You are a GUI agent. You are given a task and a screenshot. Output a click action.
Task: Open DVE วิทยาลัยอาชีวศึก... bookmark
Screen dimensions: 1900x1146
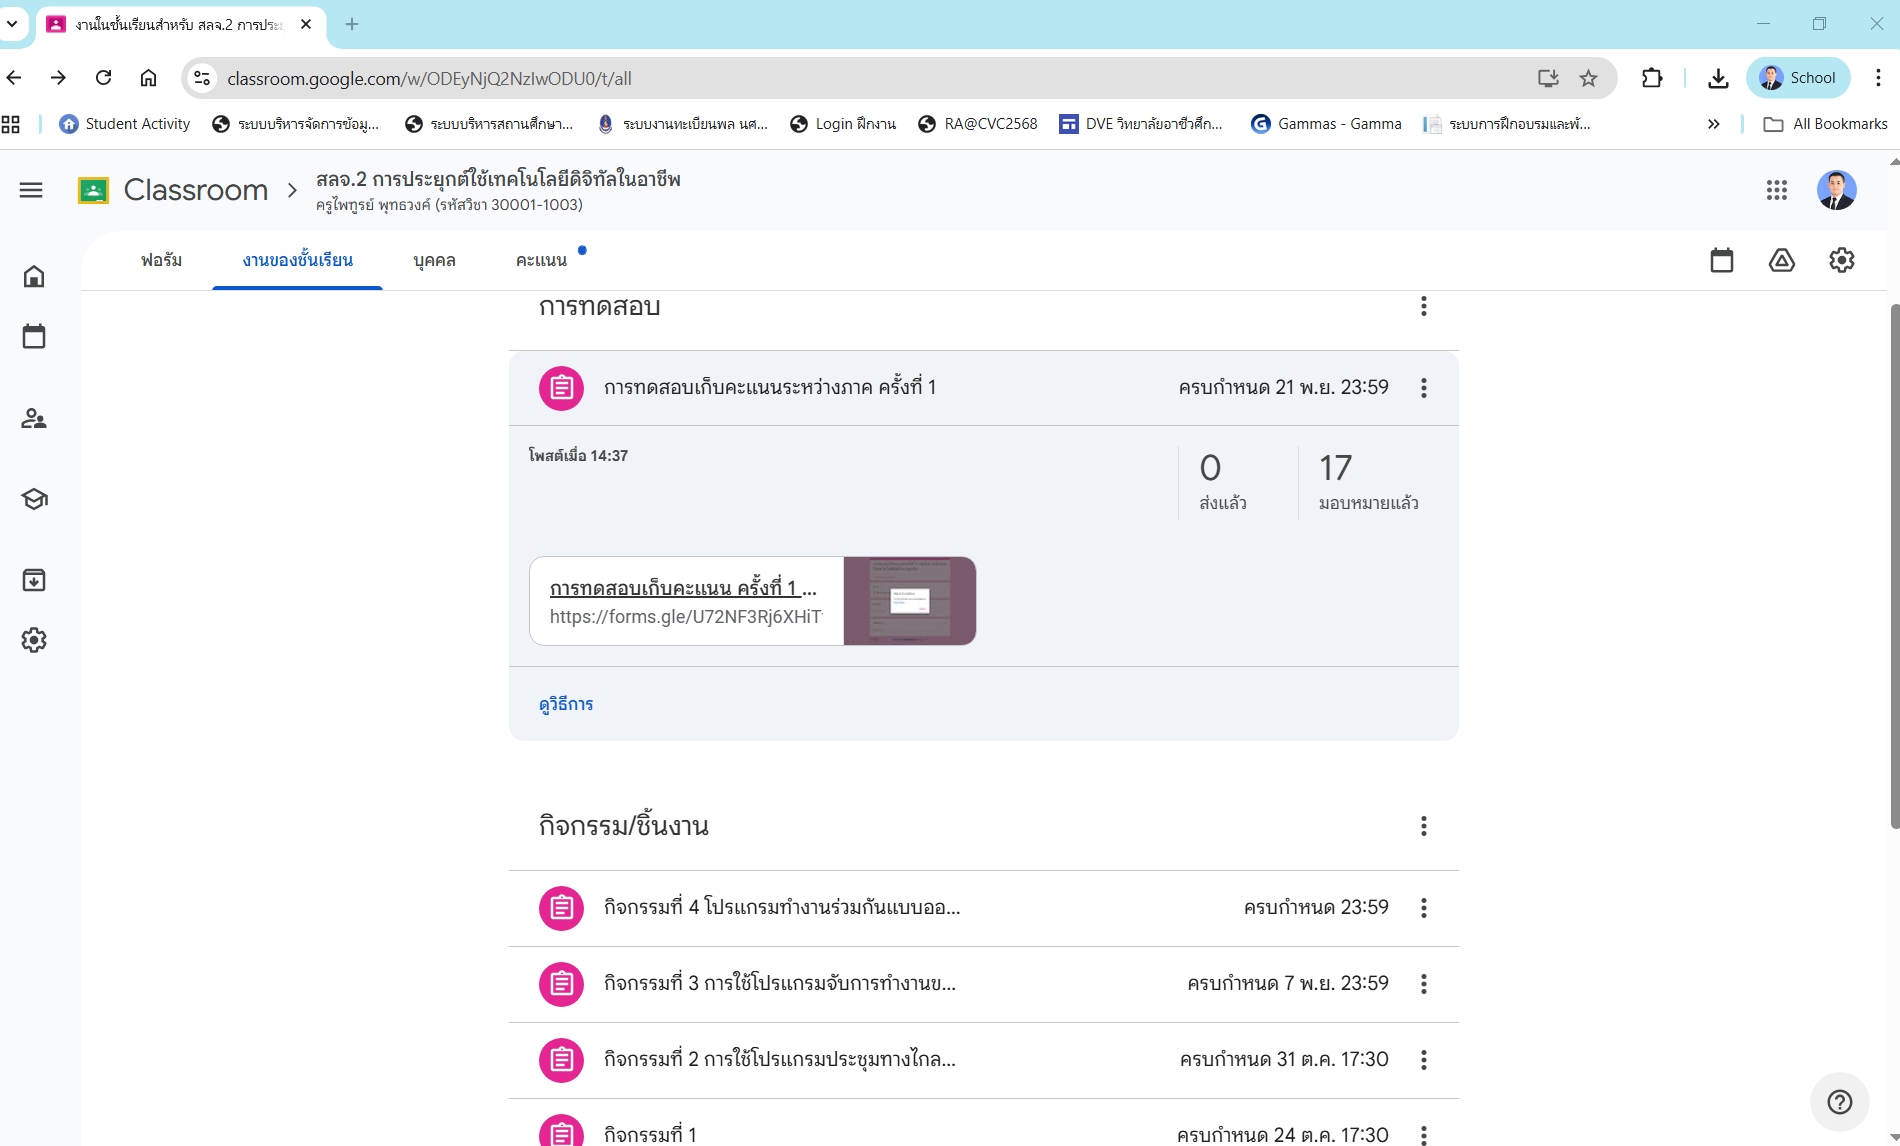1141,124
